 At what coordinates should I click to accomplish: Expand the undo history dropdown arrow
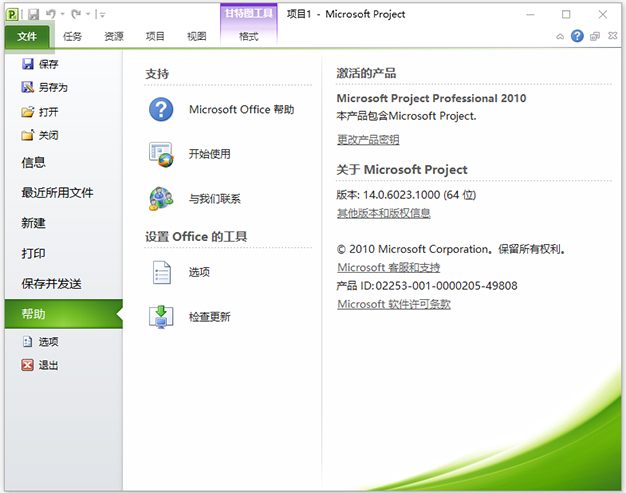coord(62,14)
